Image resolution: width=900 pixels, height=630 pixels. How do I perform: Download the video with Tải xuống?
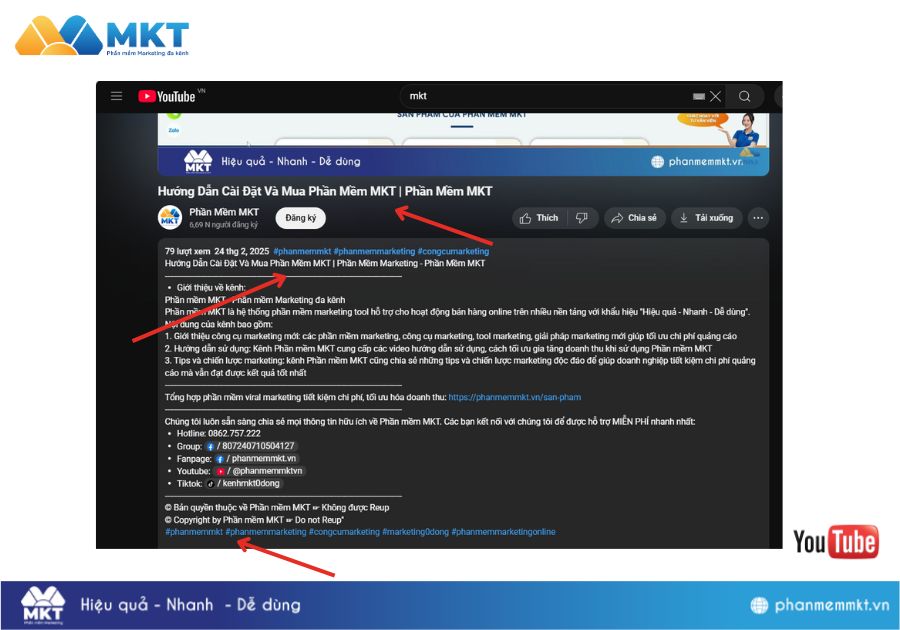[707, 218]
